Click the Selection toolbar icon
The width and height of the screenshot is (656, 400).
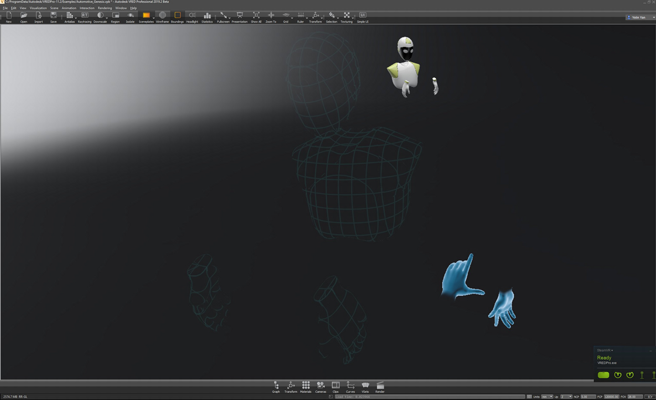tap(331, 17)
